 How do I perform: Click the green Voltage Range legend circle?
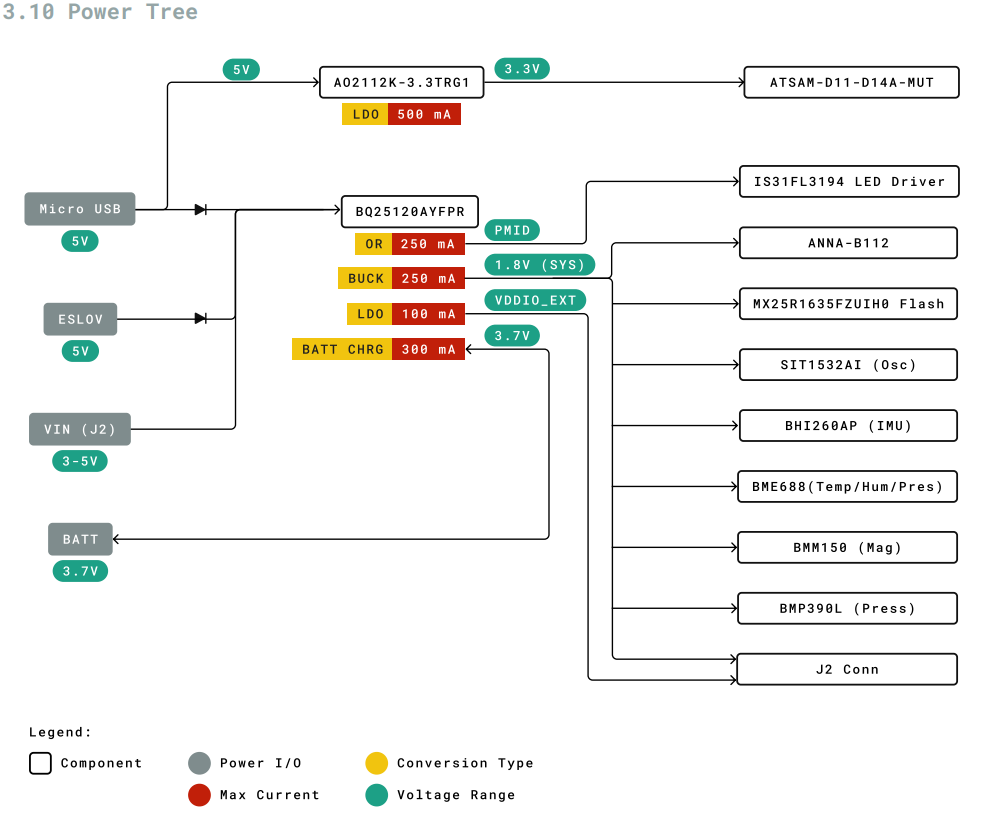coord(376,795)
